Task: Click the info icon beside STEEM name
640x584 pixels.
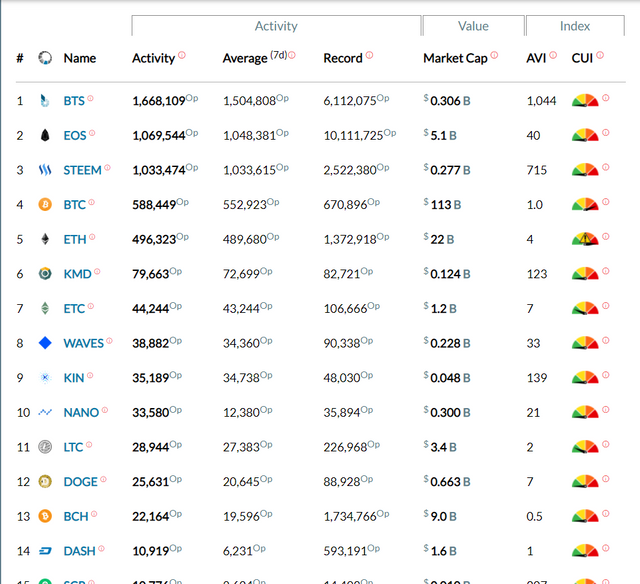Action: coord(107,167)
